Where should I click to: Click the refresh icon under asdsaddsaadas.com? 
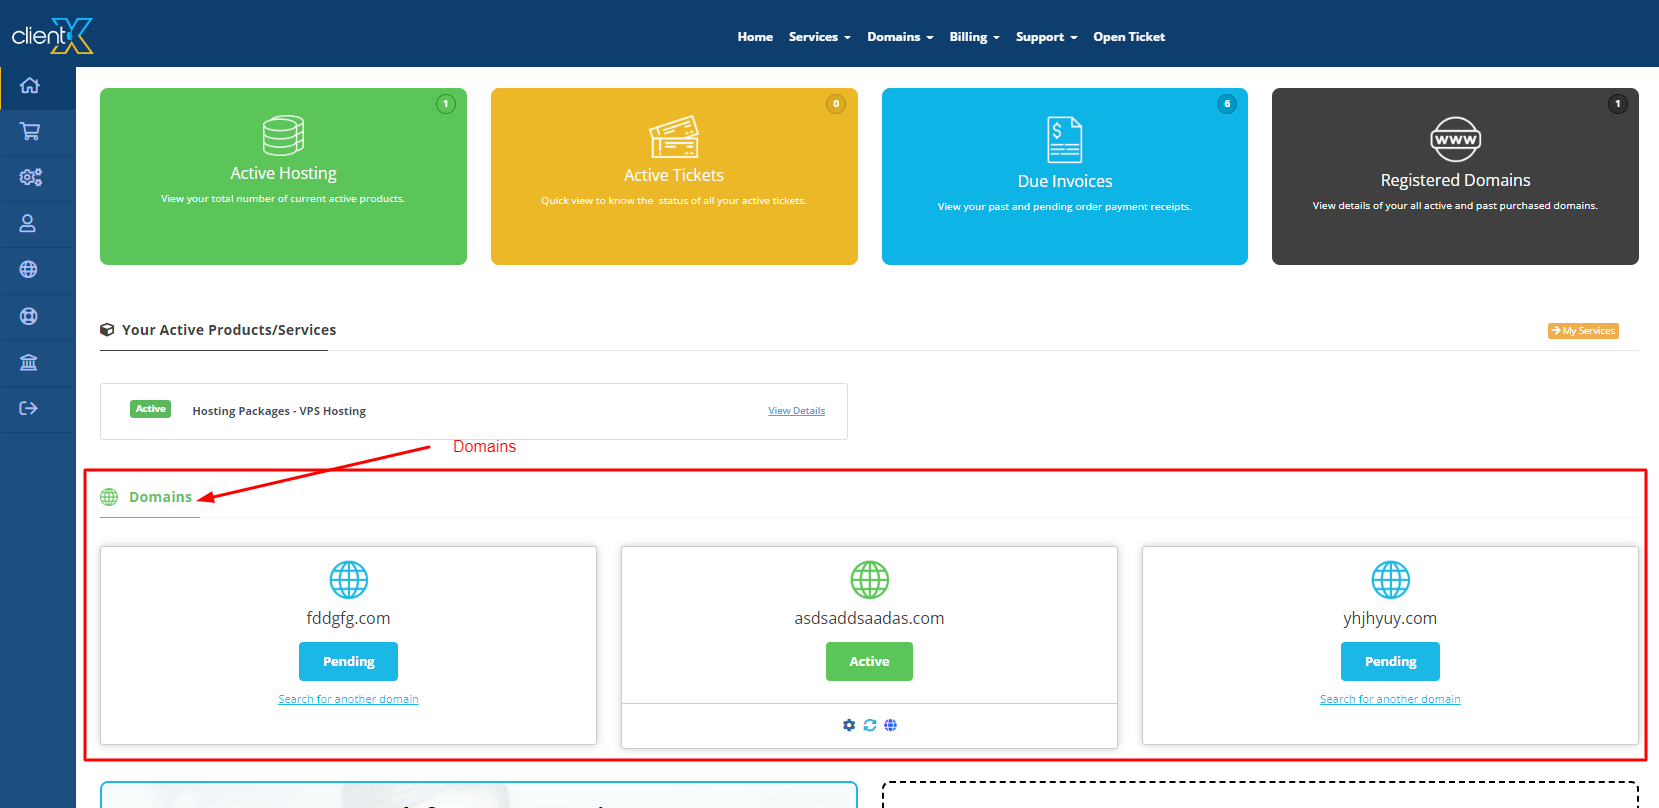click(870, 725)
